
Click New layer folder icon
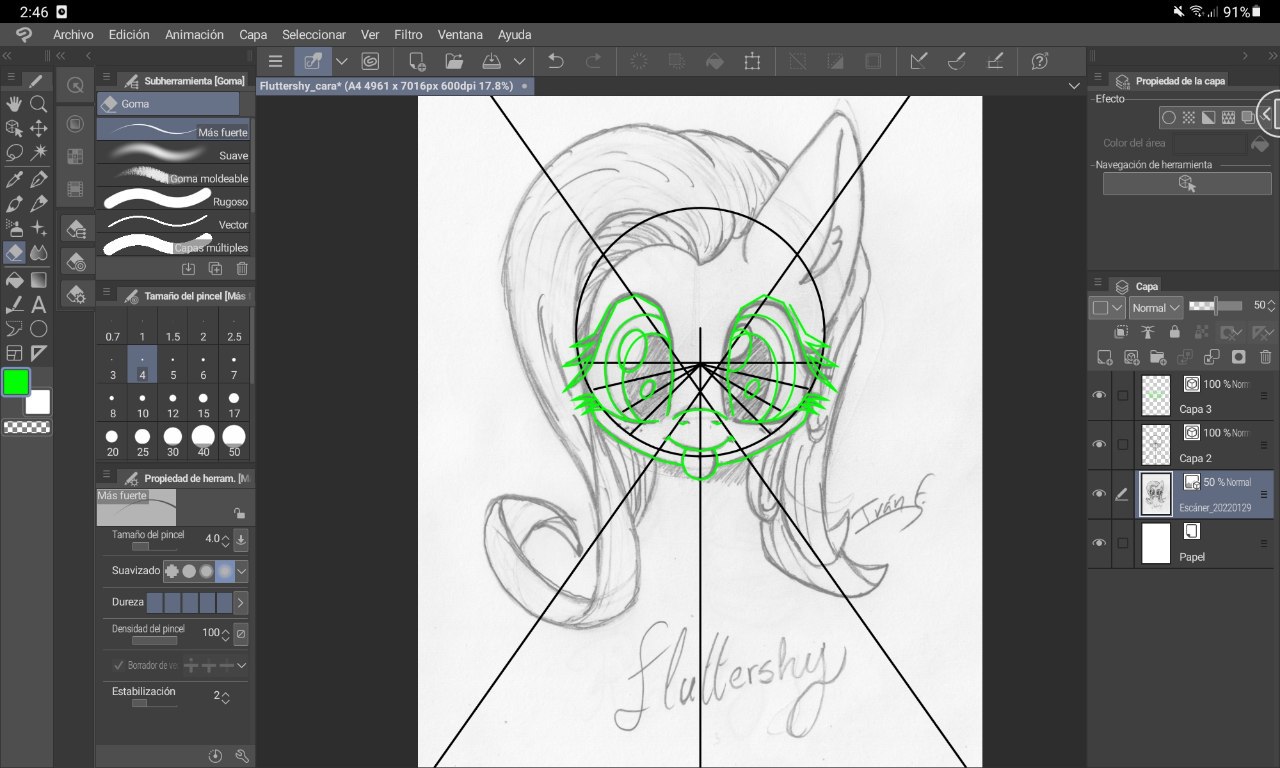(x=1158, y=357)
